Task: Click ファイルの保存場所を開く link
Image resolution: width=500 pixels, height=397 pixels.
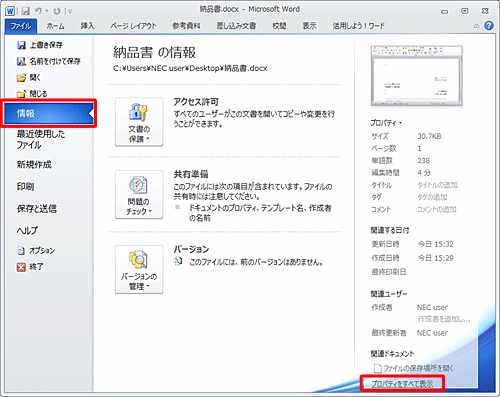Action: point(414,368)
